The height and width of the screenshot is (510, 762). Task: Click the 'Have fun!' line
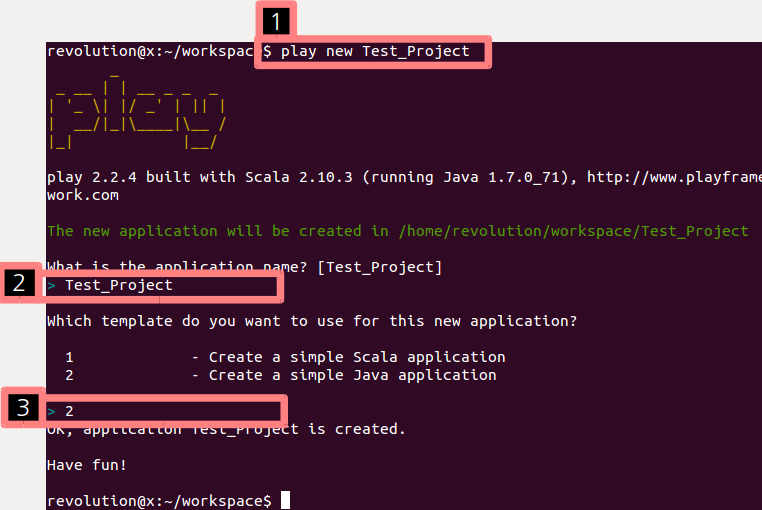(87, 465)
